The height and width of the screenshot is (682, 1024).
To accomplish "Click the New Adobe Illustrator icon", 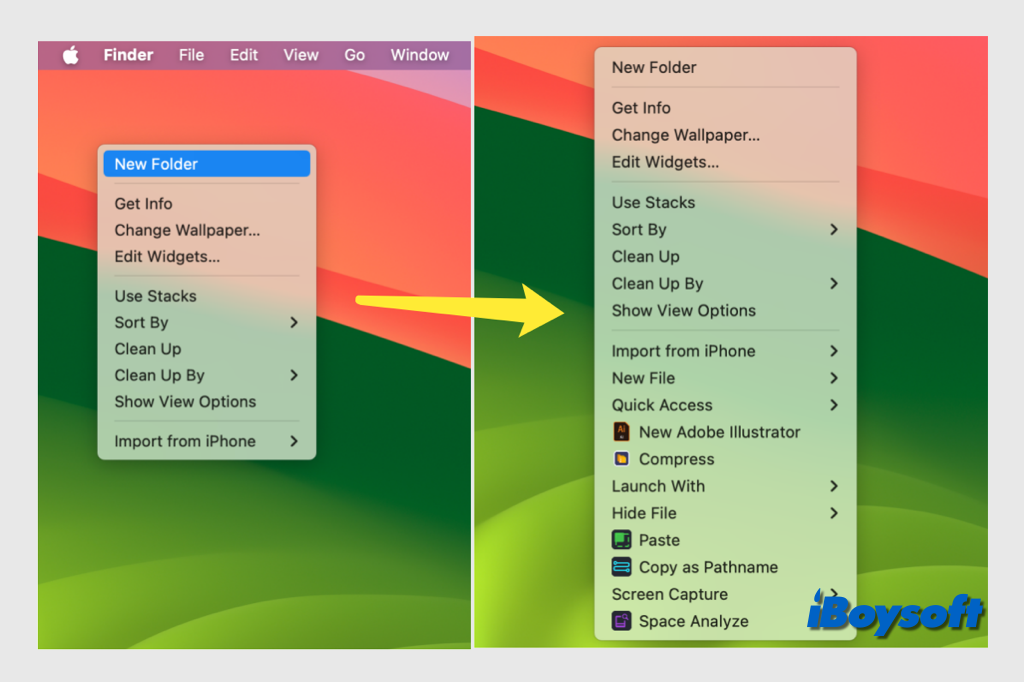I will coord(622,432).
